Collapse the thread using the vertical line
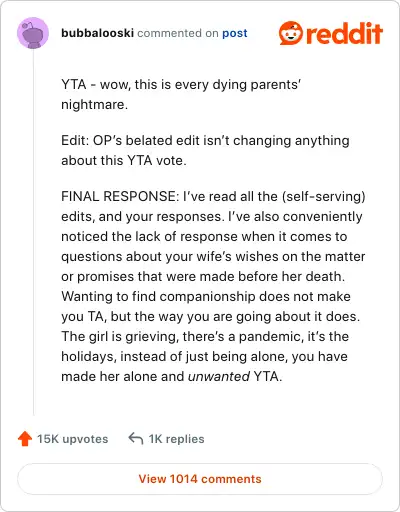Screen dimensions: 400x512 coord(33,232)
